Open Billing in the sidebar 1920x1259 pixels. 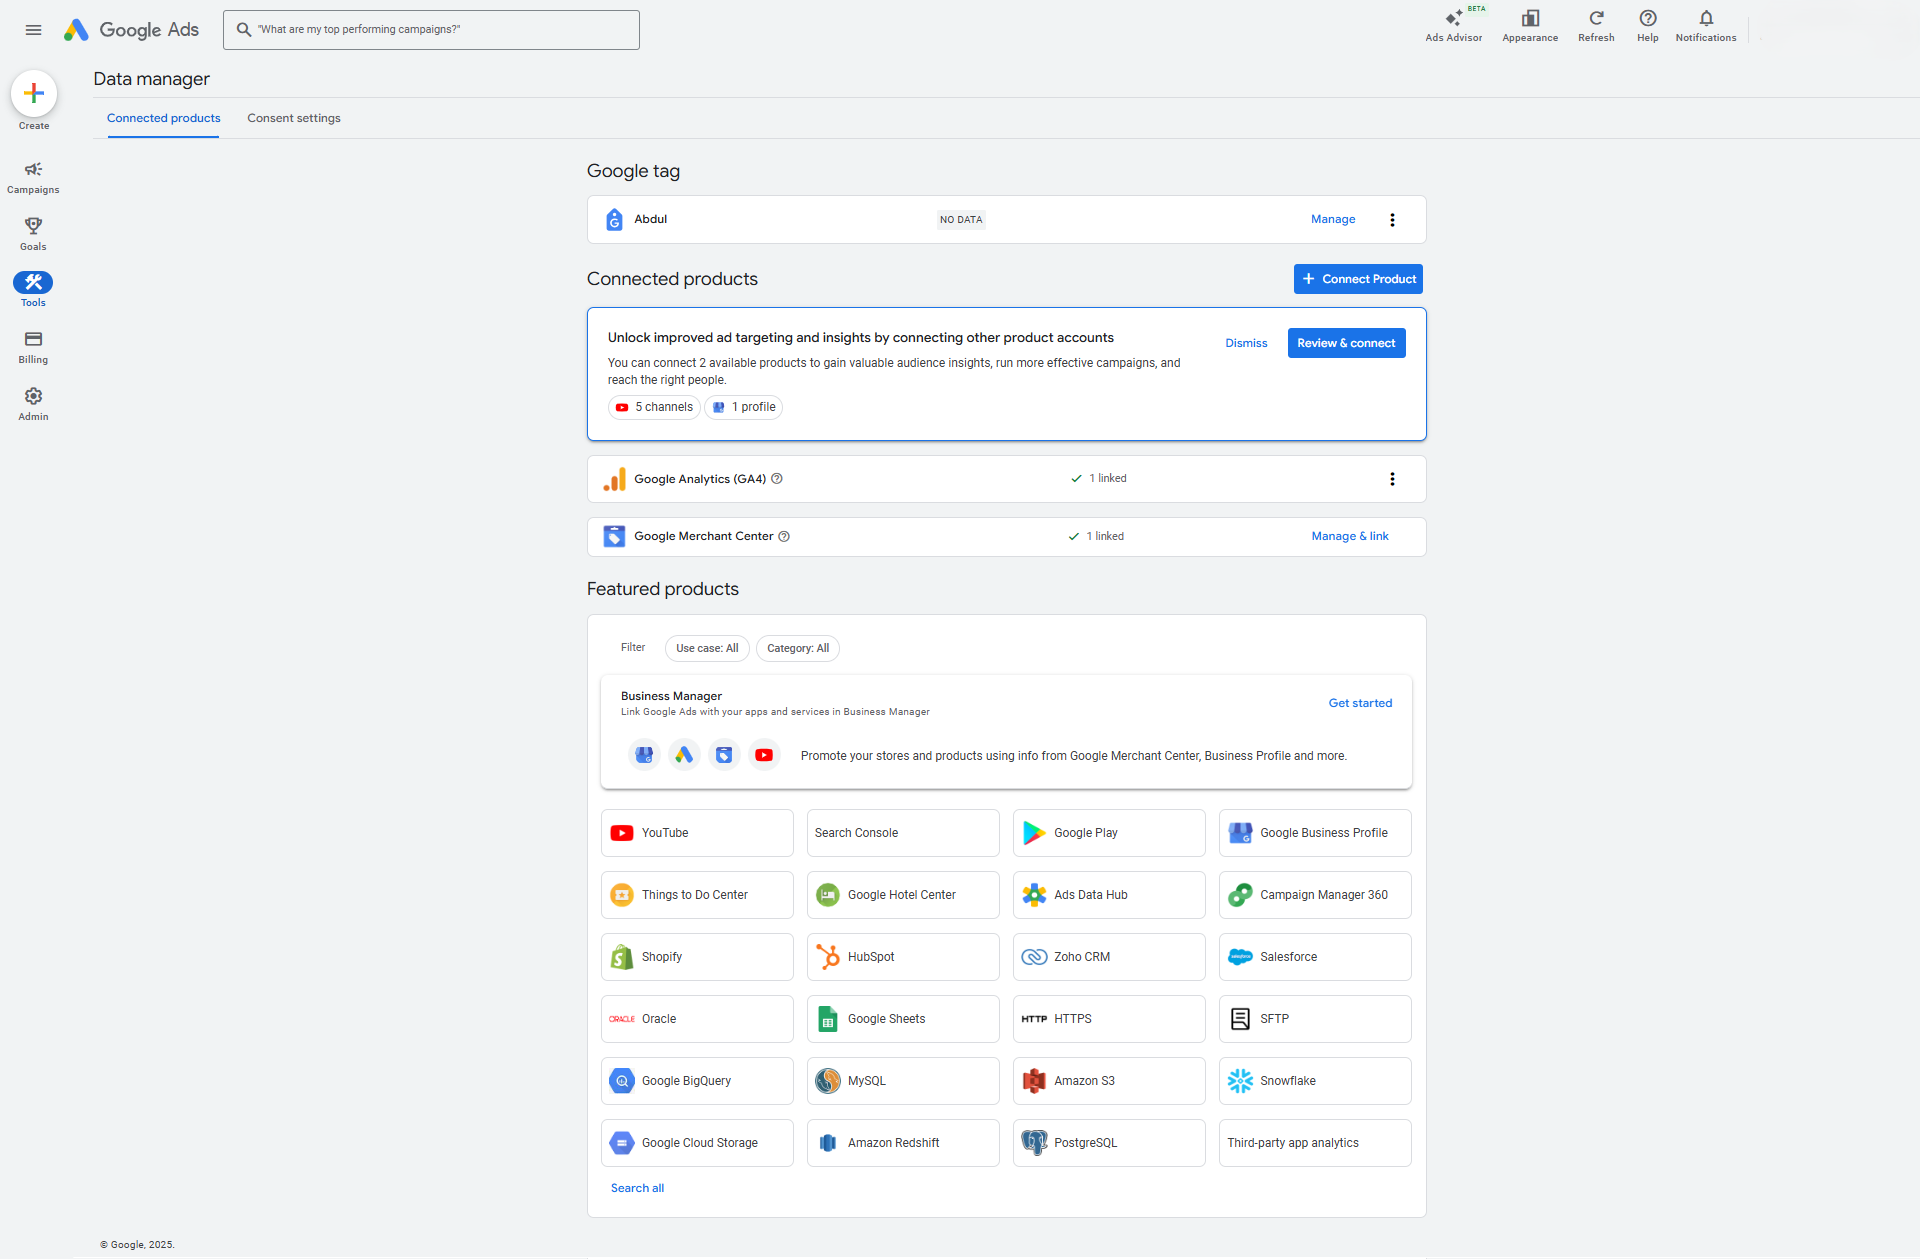click(x=33, y=347)
